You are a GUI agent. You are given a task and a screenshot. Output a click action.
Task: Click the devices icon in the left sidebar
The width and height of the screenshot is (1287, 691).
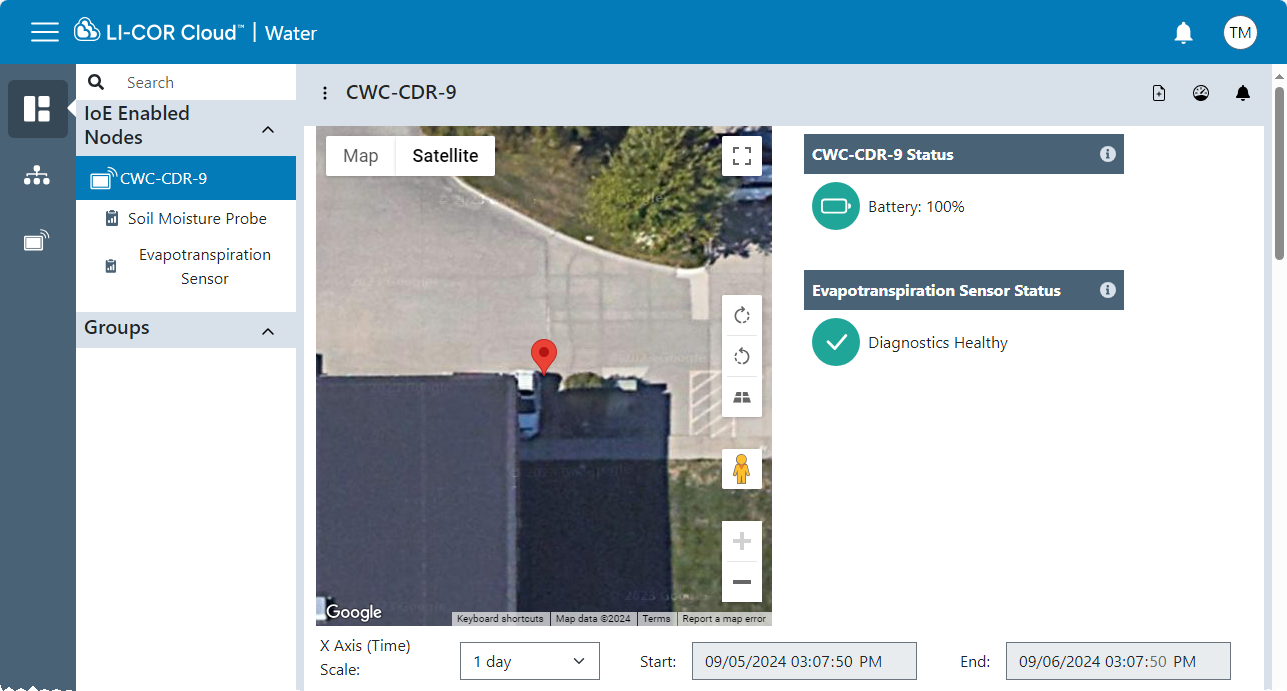point(37,241)
